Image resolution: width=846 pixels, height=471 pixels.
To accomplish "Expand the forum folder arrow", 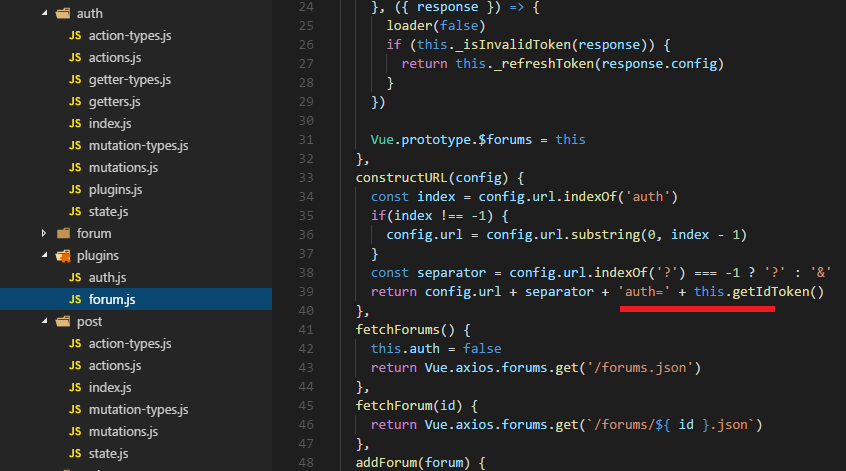I will click(x=44, y=234).
